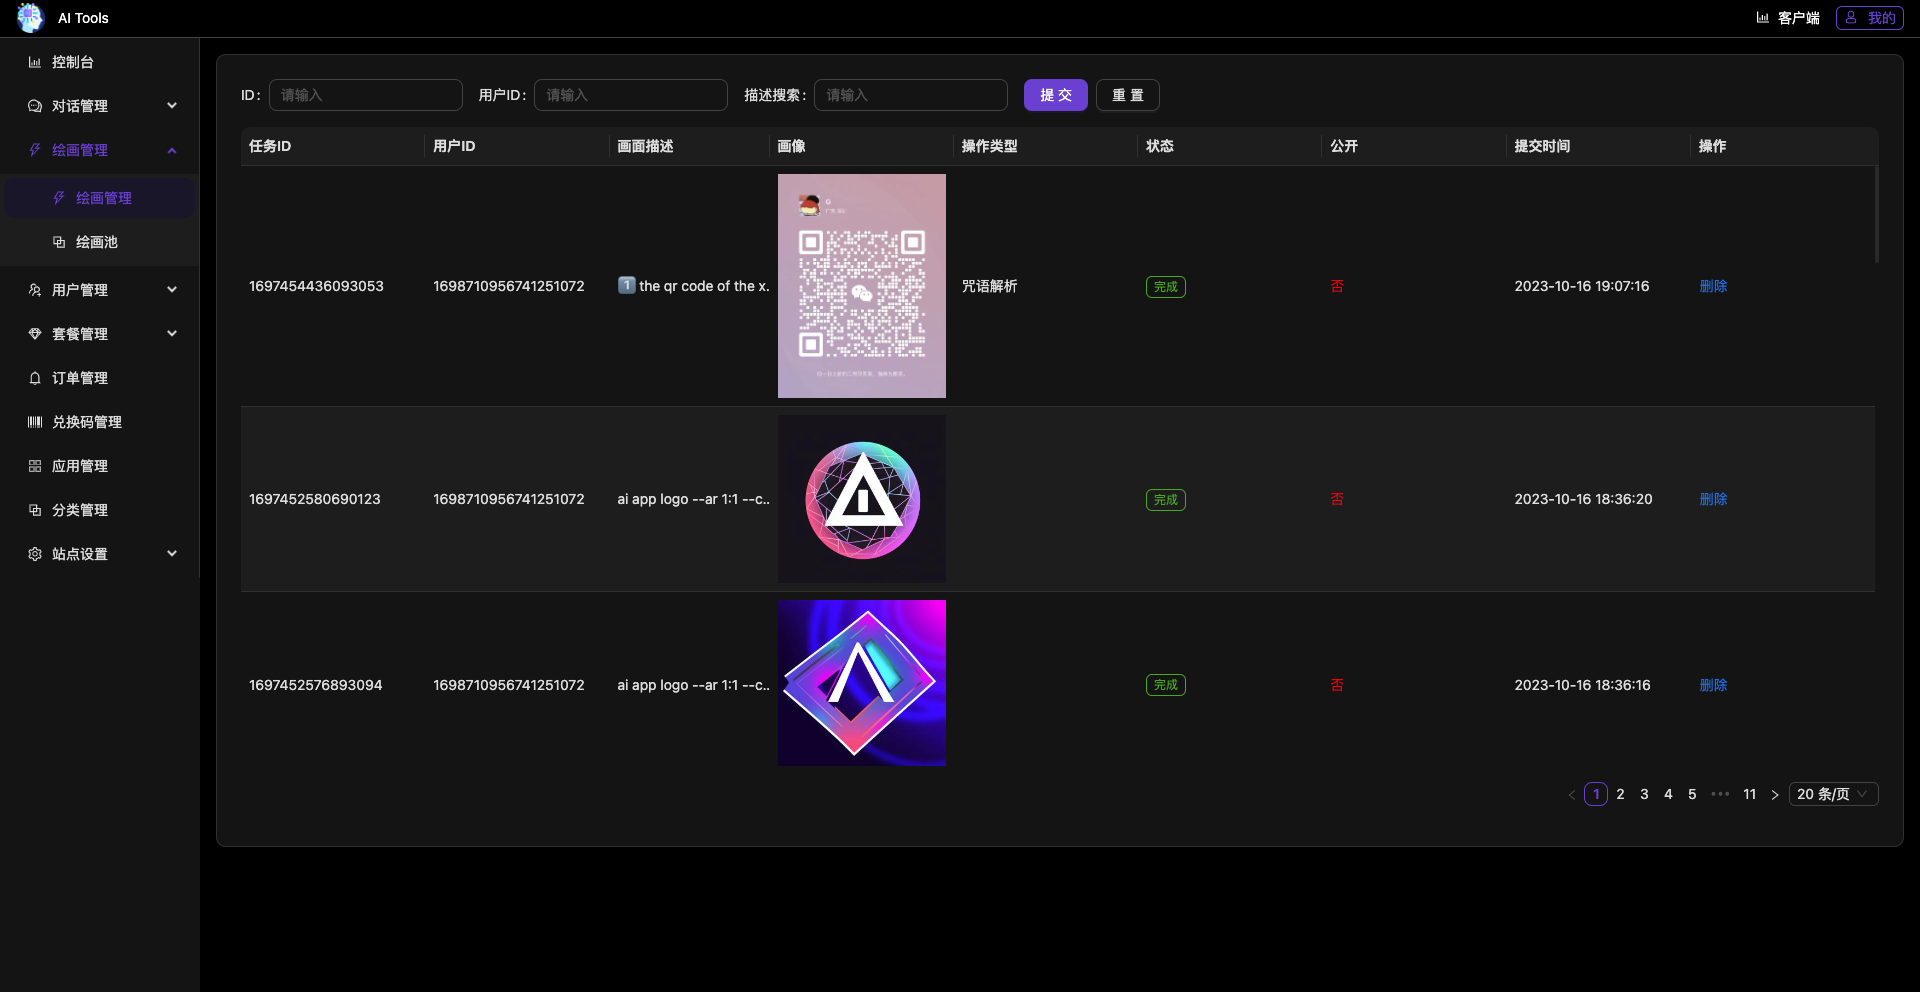Click the 用户管理 people icon

pyautogui.click(x=35, y=290)
